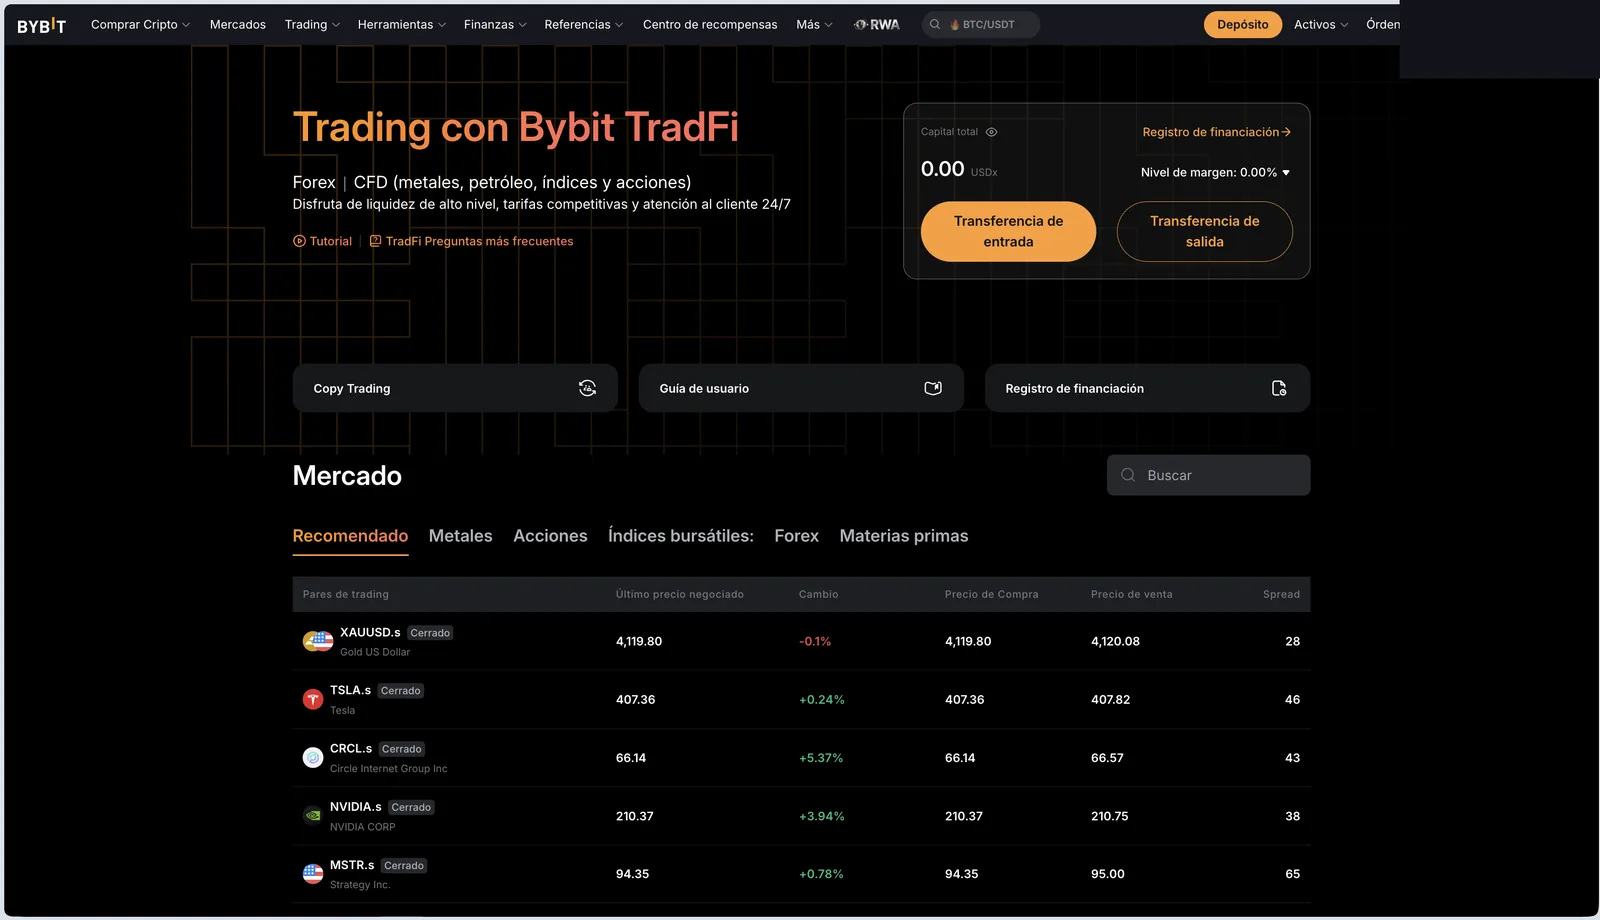Click Transferencia de salida button
Screen dimensions: 1600x920
tap(1205, 232)
